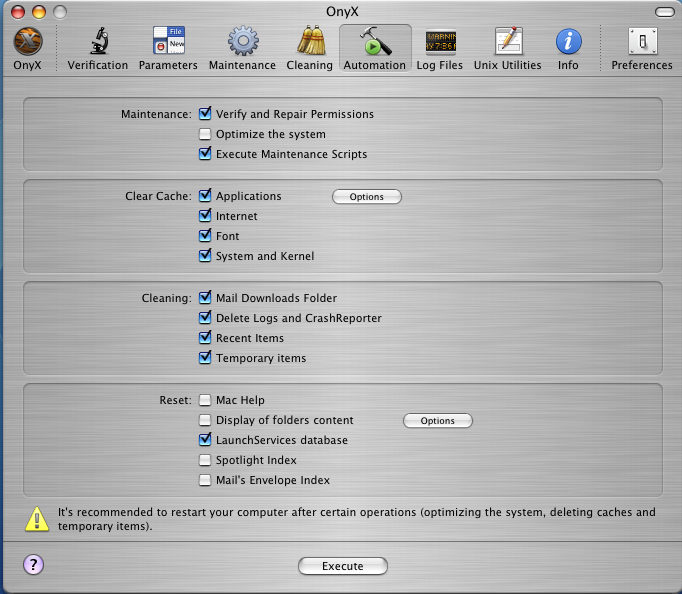The width and height of the screenshot is (682, 594).
Task: Click the yellow warning triangle icon
Action: [x=37, y=519]
